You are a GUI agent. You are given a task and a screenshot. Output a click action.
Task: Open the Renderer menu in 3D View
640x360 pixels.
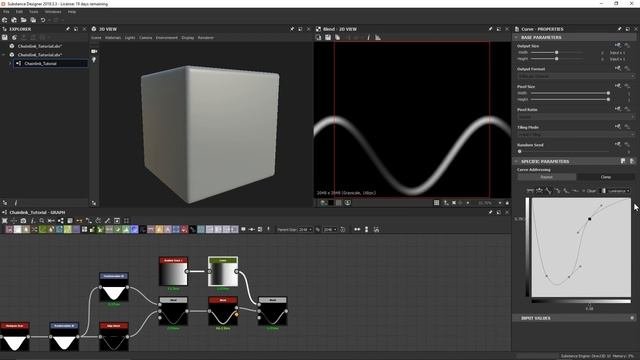206,38
